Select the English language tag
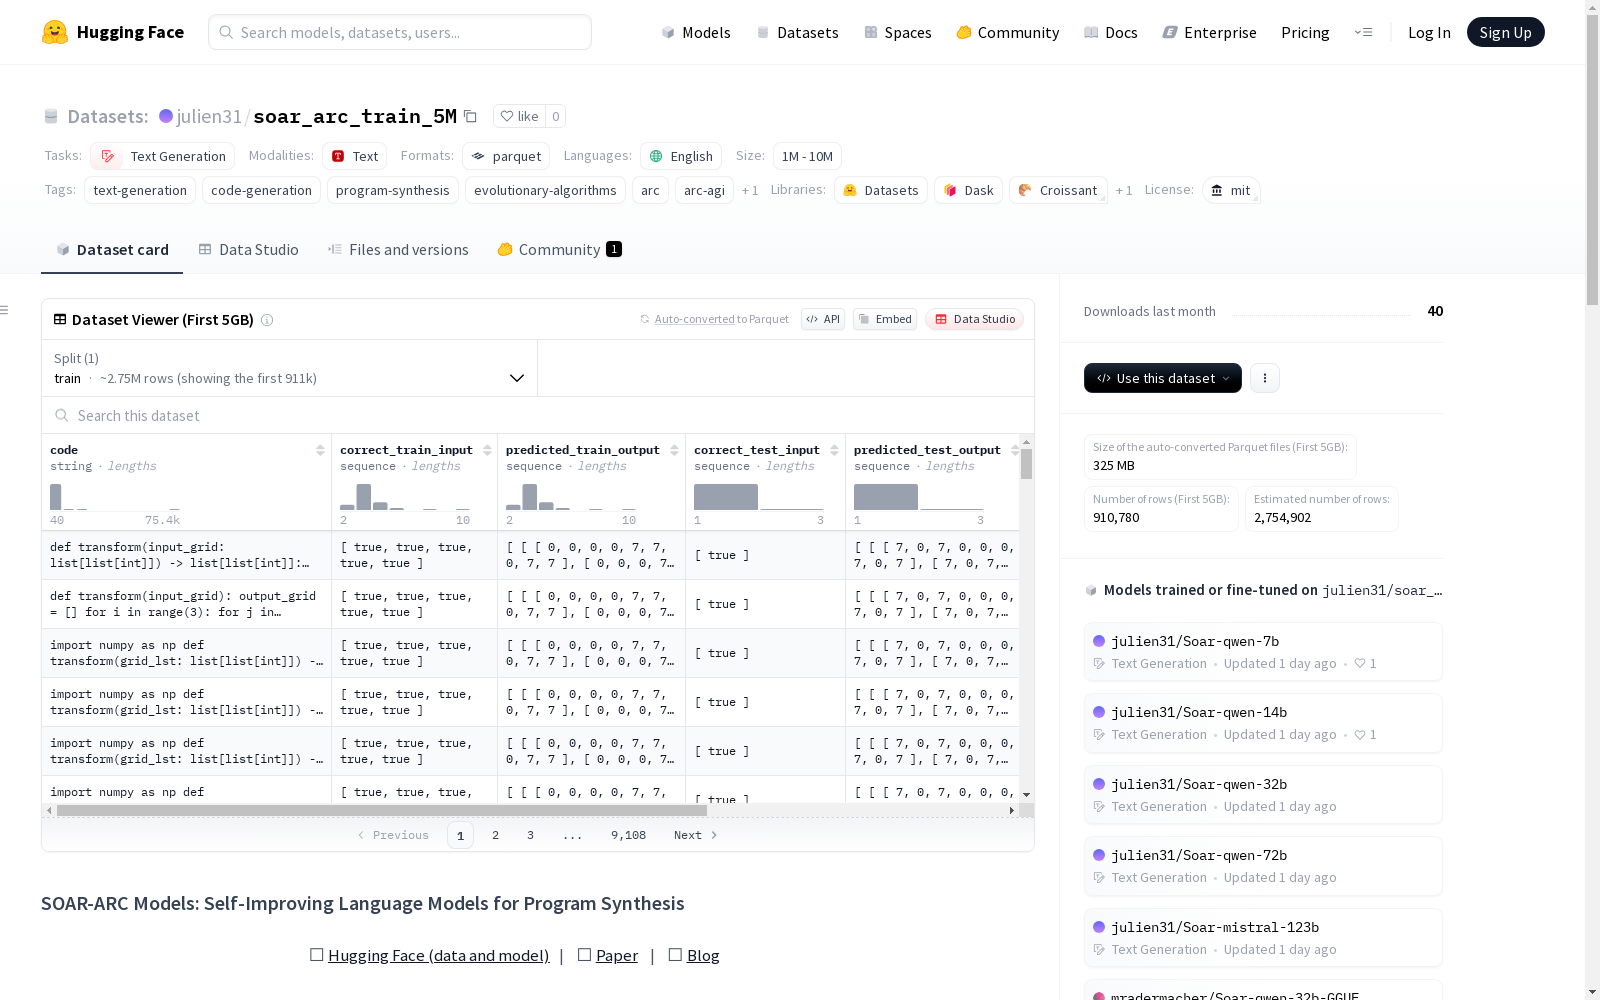Screen dimensions: 1600x1000 [x=681, y=156]
